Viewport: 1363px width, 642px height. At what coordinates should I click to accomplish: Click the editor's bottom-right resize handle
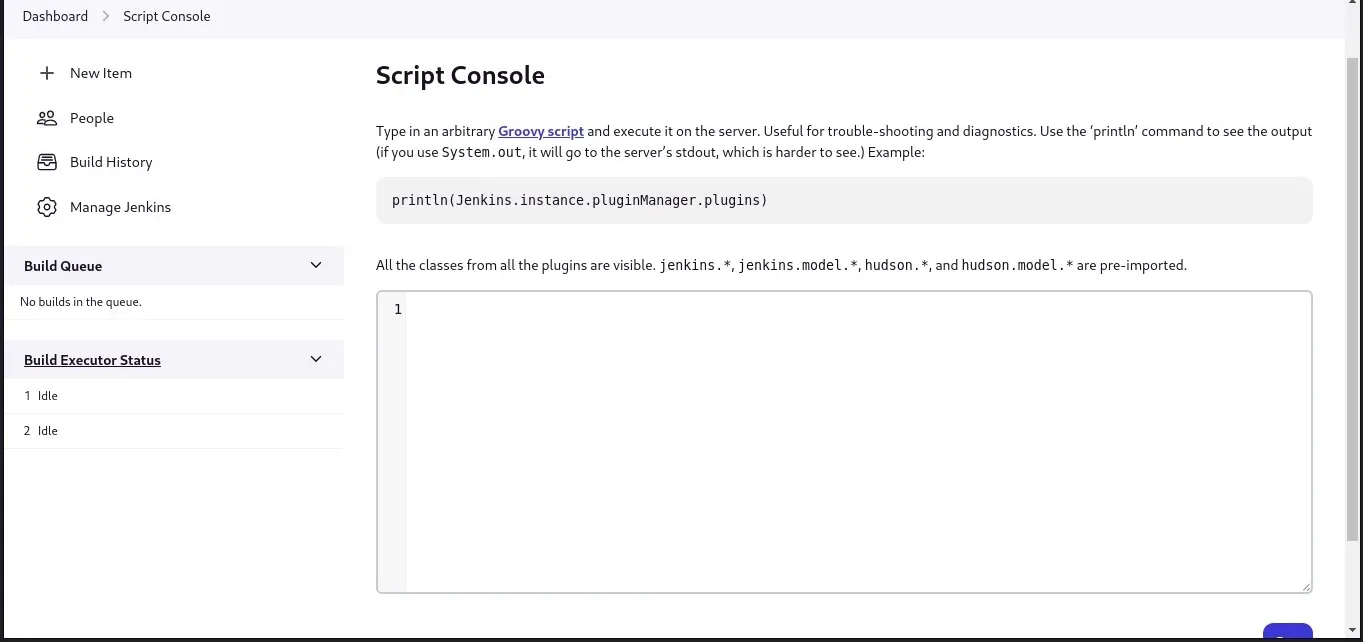click(x=1305, y=586)
